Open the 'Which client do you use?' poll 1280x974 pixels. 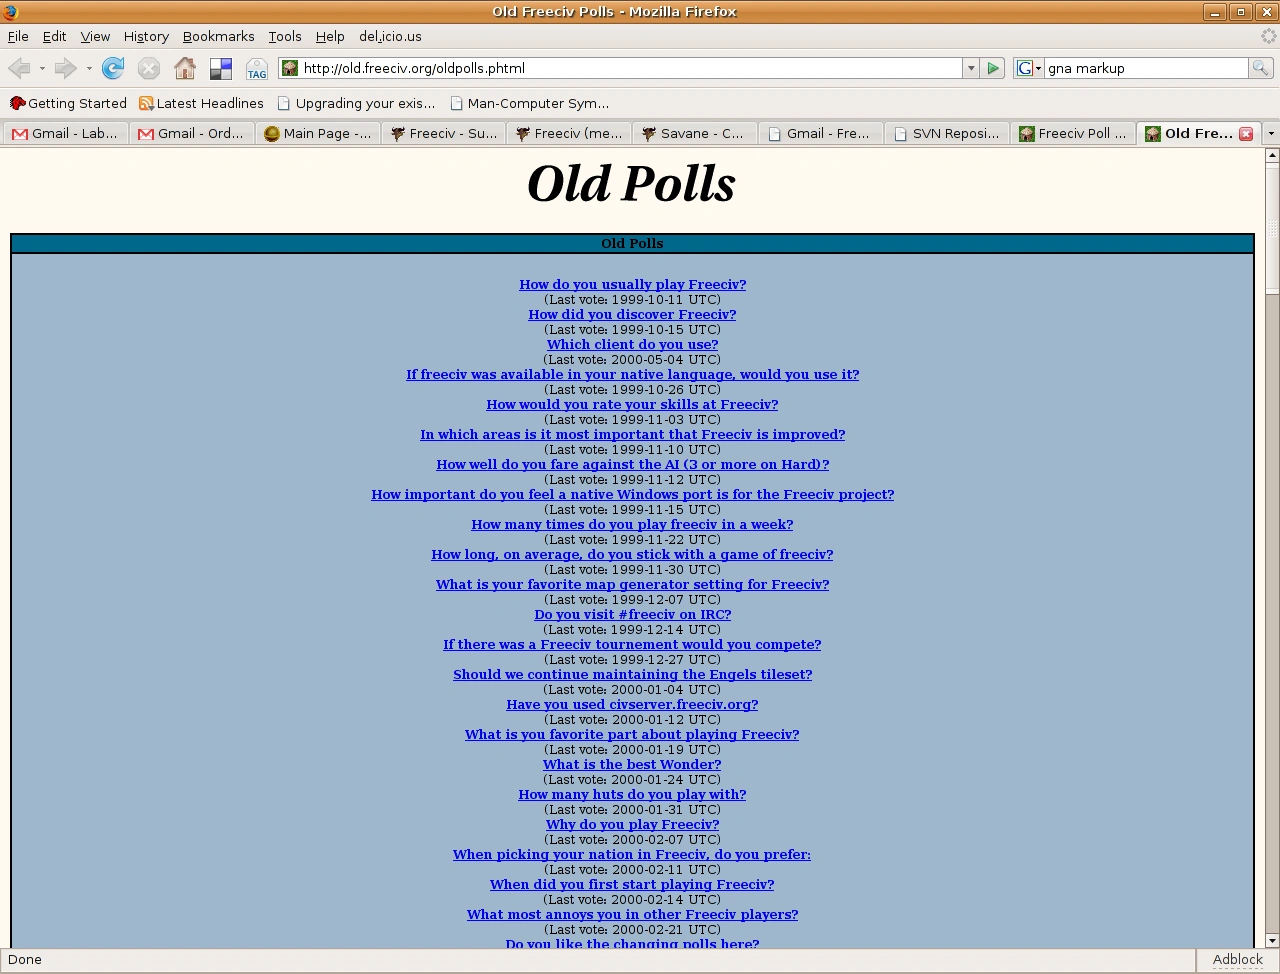pyautogui.click(x=632, y=344)
